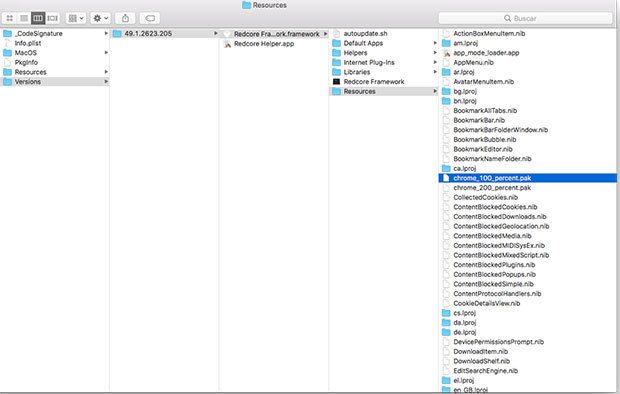Select BookmarkBarFolderWindow.nib file

(x=528, y=130)
